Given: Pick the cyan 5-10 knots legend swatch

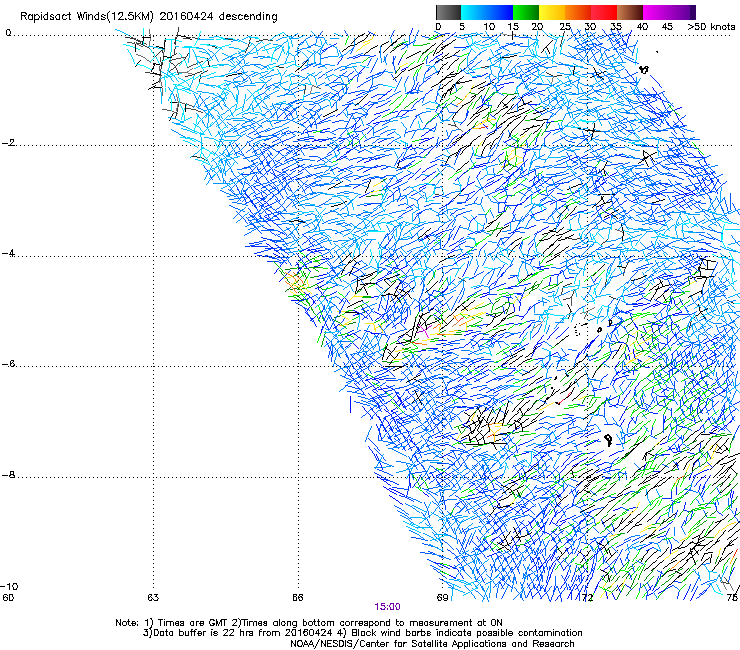Looking at the screenshot, I should coord(474,12).
